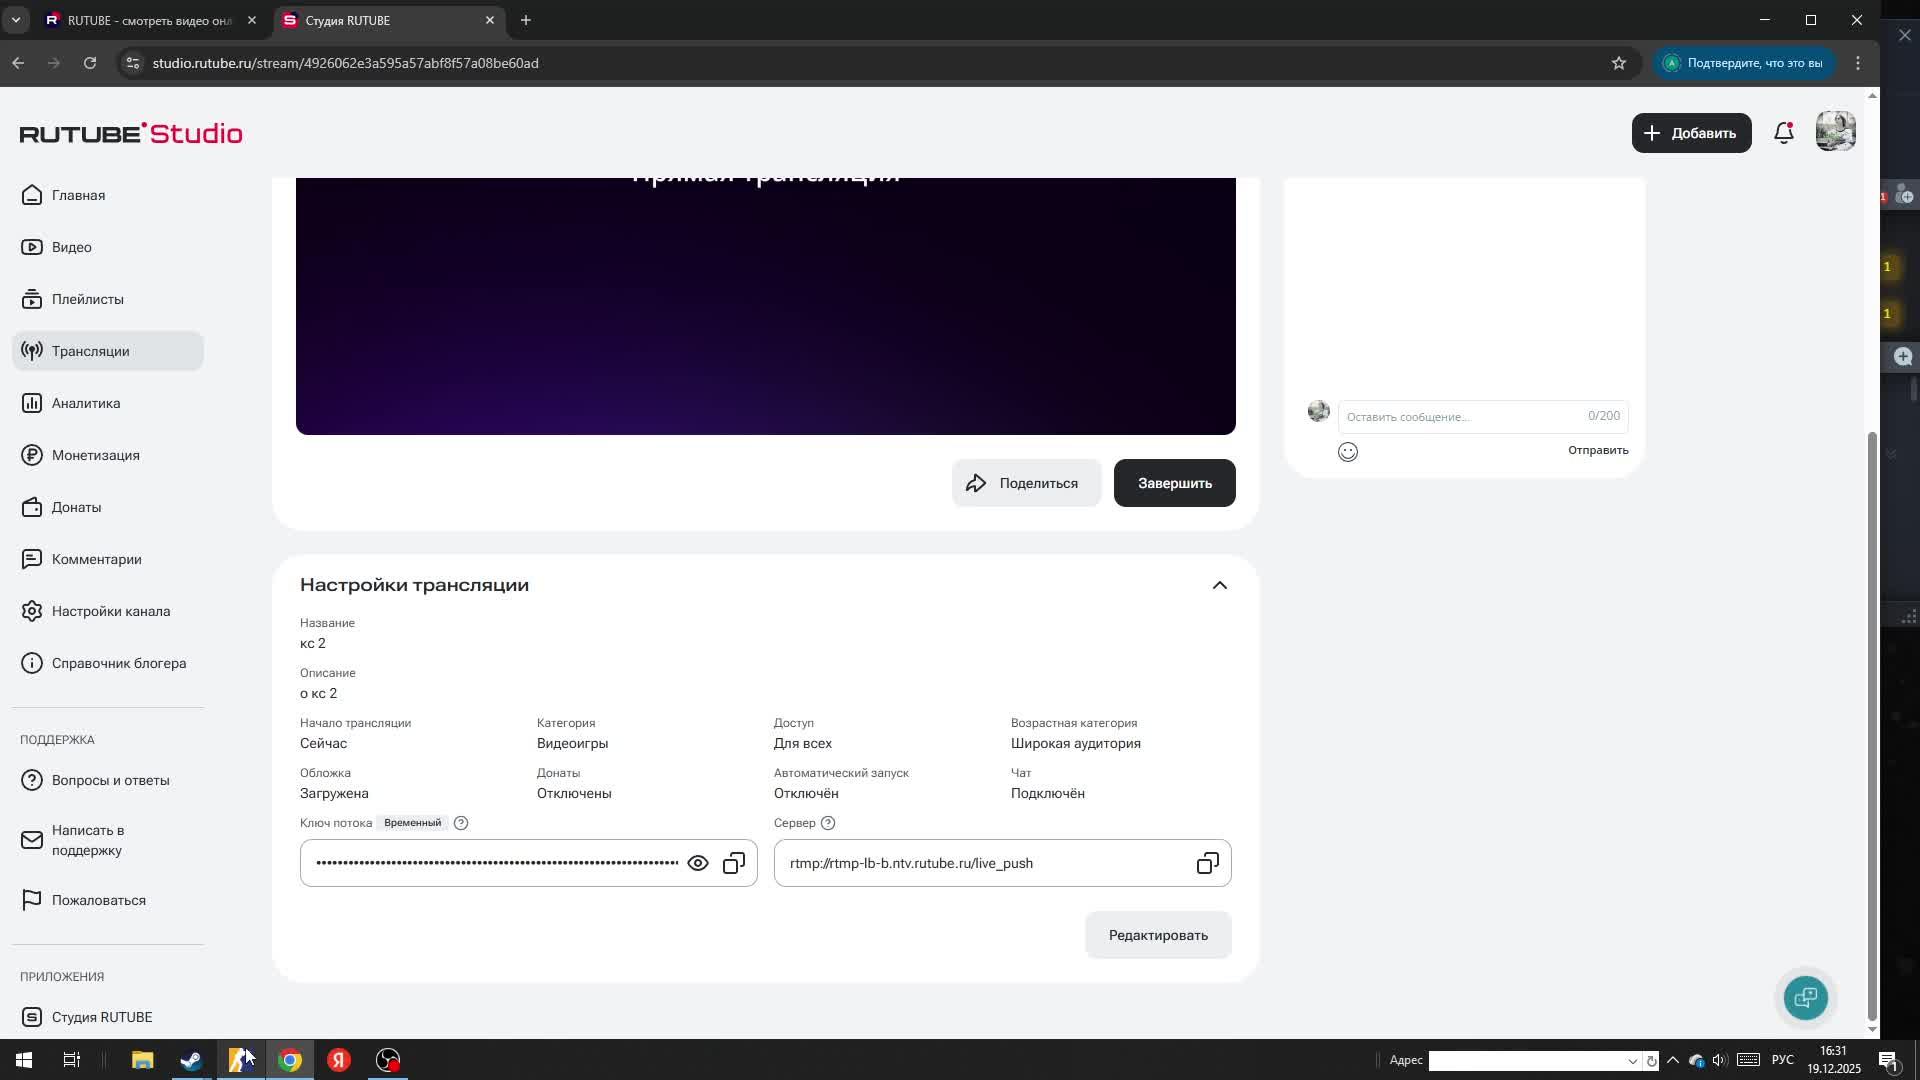Open the profile avatar menu
The height and width of the screenshot is (1080, 1920).
click(x=1835, y=132)
